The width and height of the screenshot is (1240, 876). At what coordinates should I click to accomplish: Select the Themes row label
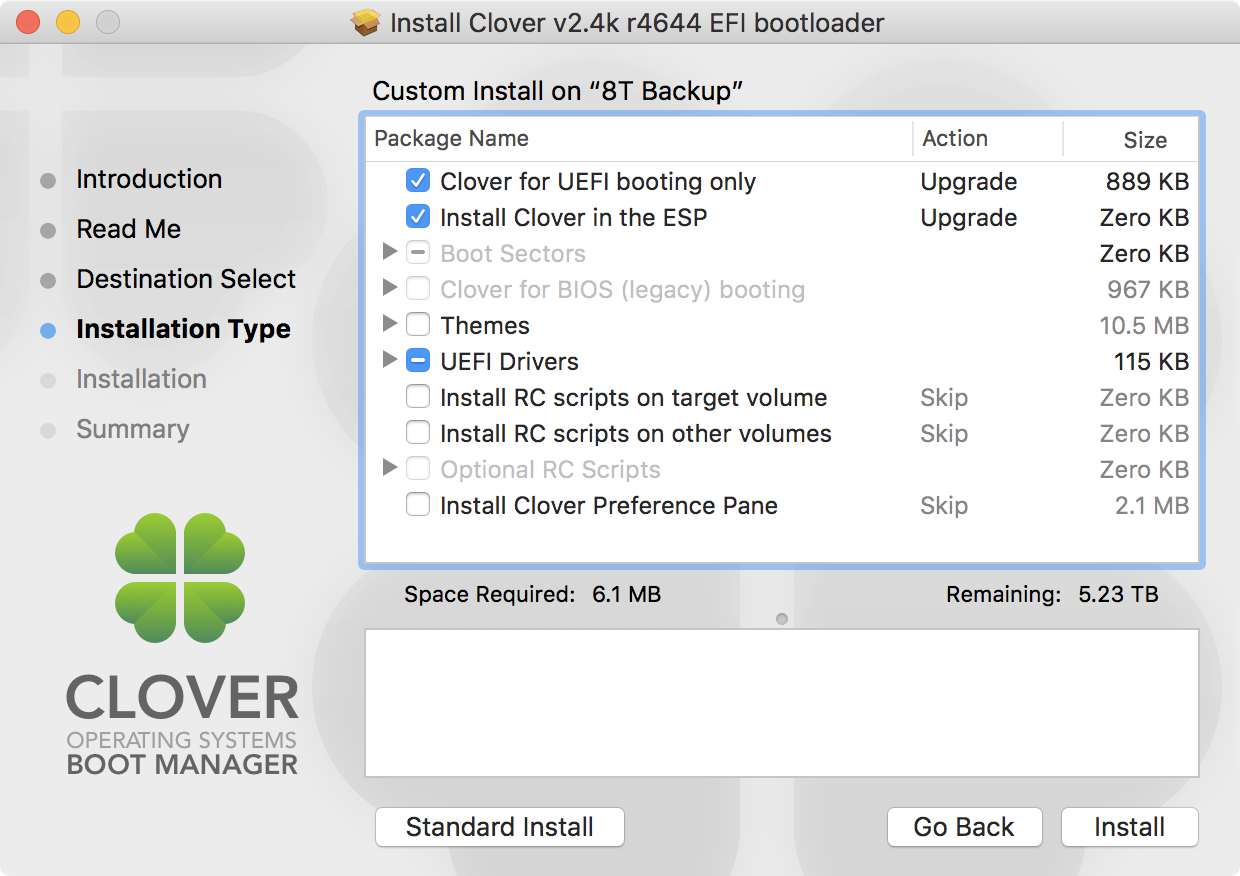pos(485,326)
